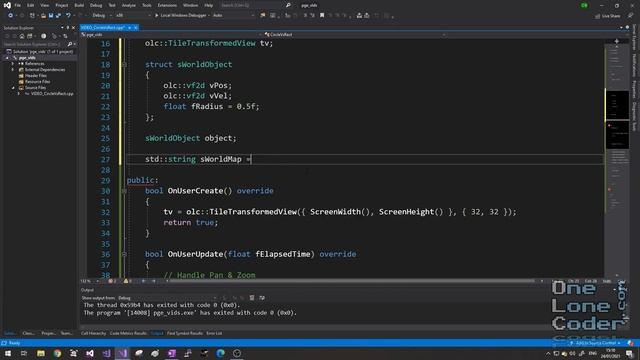This screenshot has height=360, width=640.
Task: Click the split editor handle above scrollbar
Action: [x=616, y=41]
